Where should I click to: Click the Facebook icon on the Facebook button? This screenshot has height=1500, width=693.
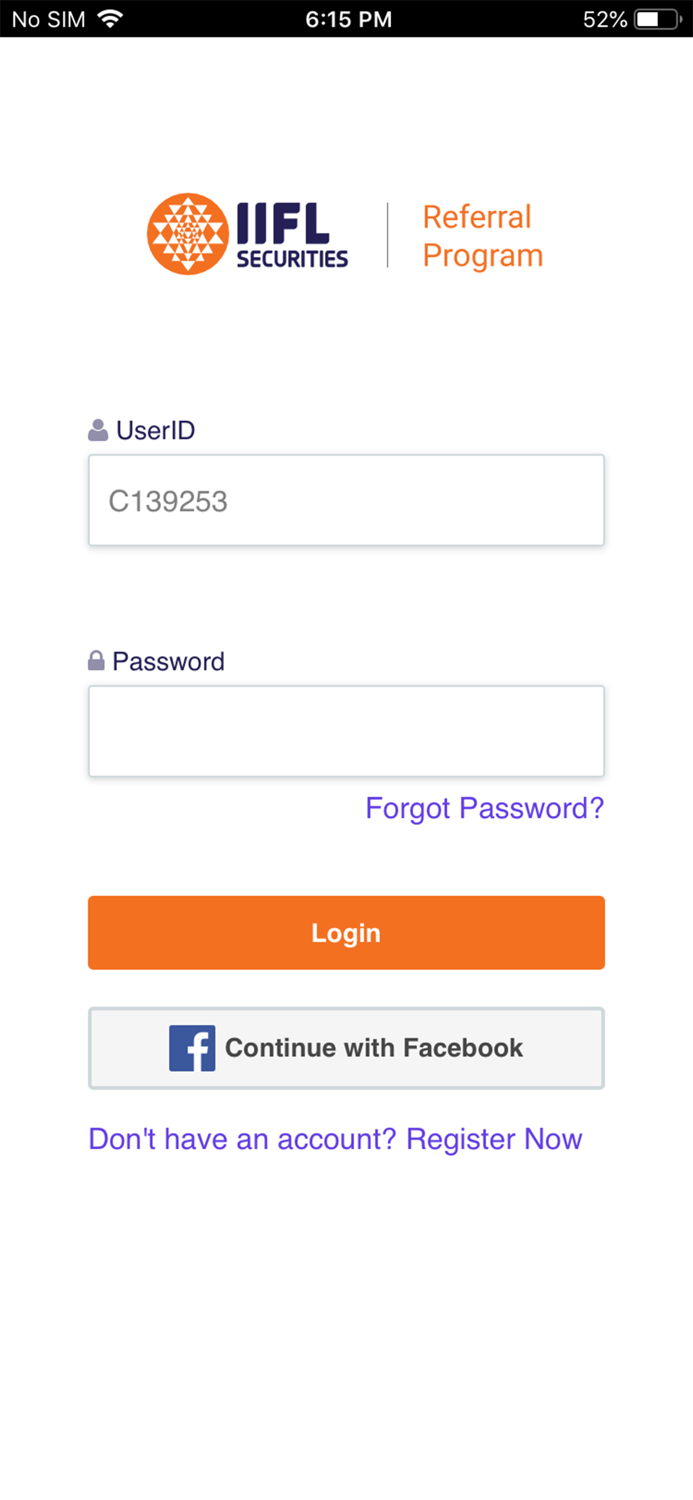(192, 1047)
